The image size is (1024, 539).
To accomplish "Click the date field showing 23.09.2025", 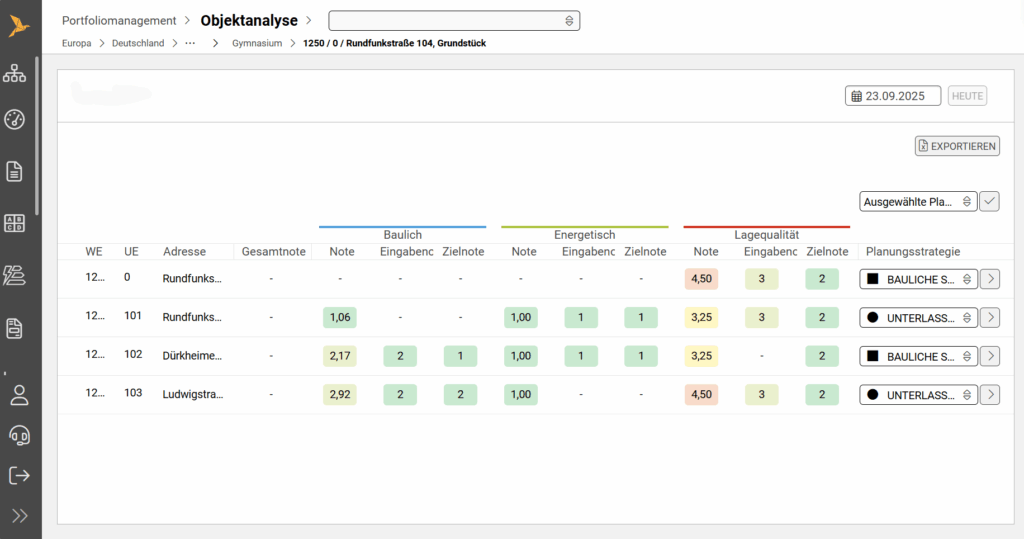I will [x=893, y=96].
